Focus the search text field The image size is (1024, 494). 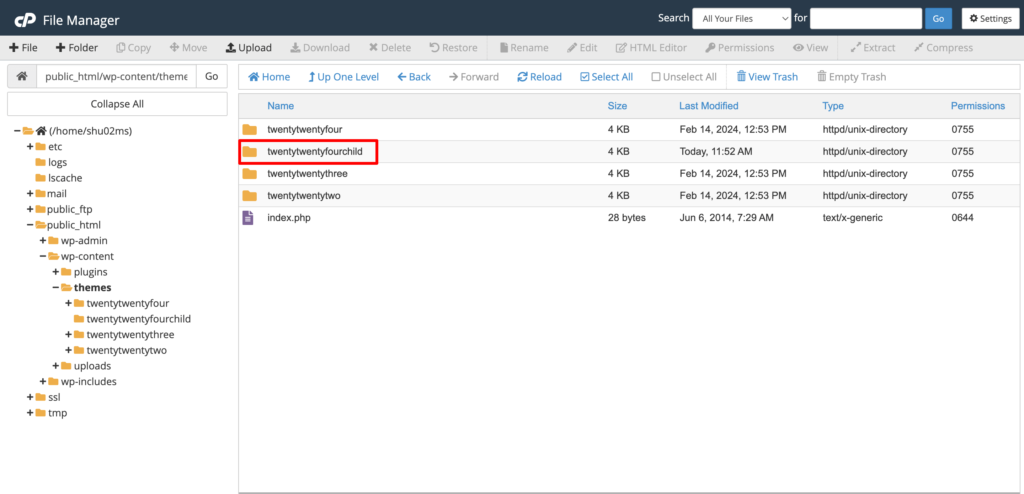pyautogui.click(x=866, y=18)
